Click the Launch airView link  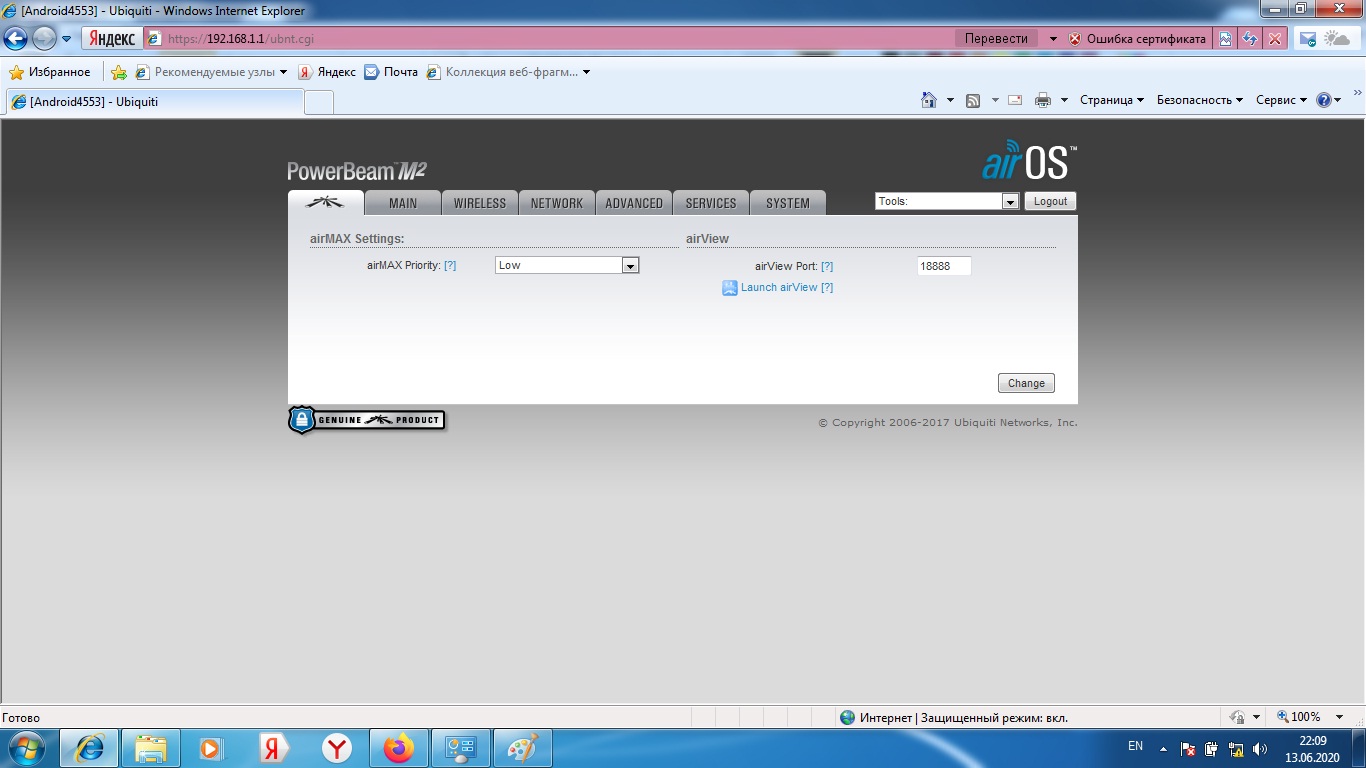pyautogui.click(x=779, y=287)
